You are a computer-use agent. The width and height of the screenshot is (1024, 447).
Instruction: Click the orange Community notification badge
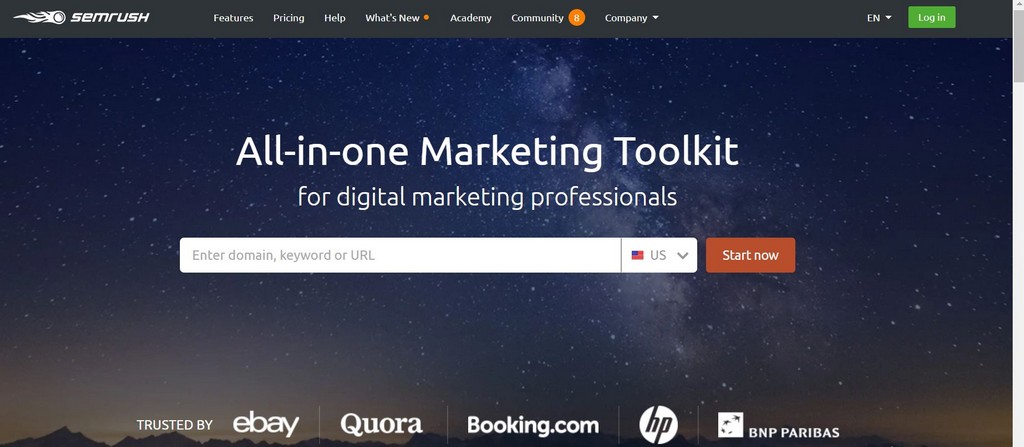[577, 18]
